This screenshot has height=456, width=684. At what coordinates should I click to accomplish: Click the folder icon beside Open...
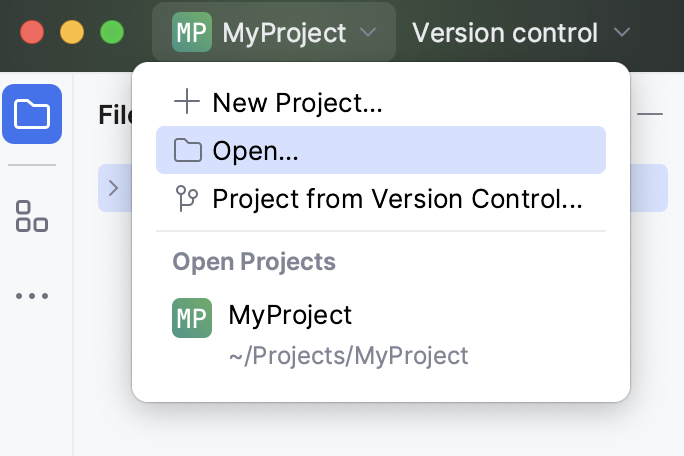(x=187, y=150)
